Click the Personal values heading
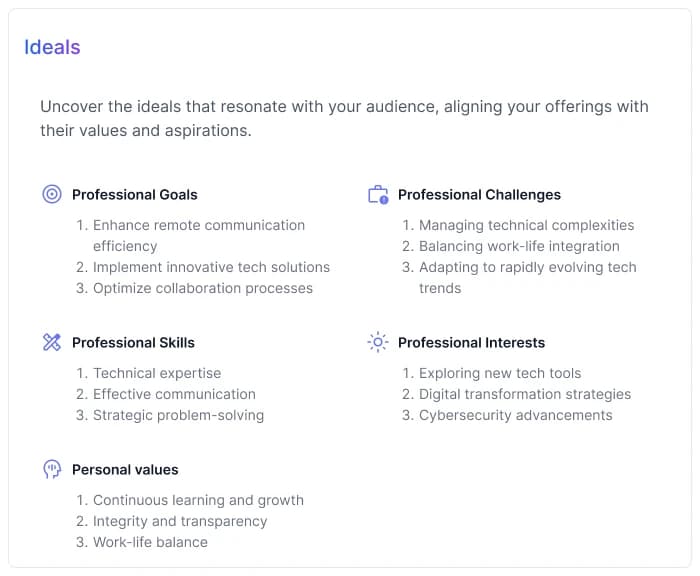700x576 pixels. tap(125, 469)
